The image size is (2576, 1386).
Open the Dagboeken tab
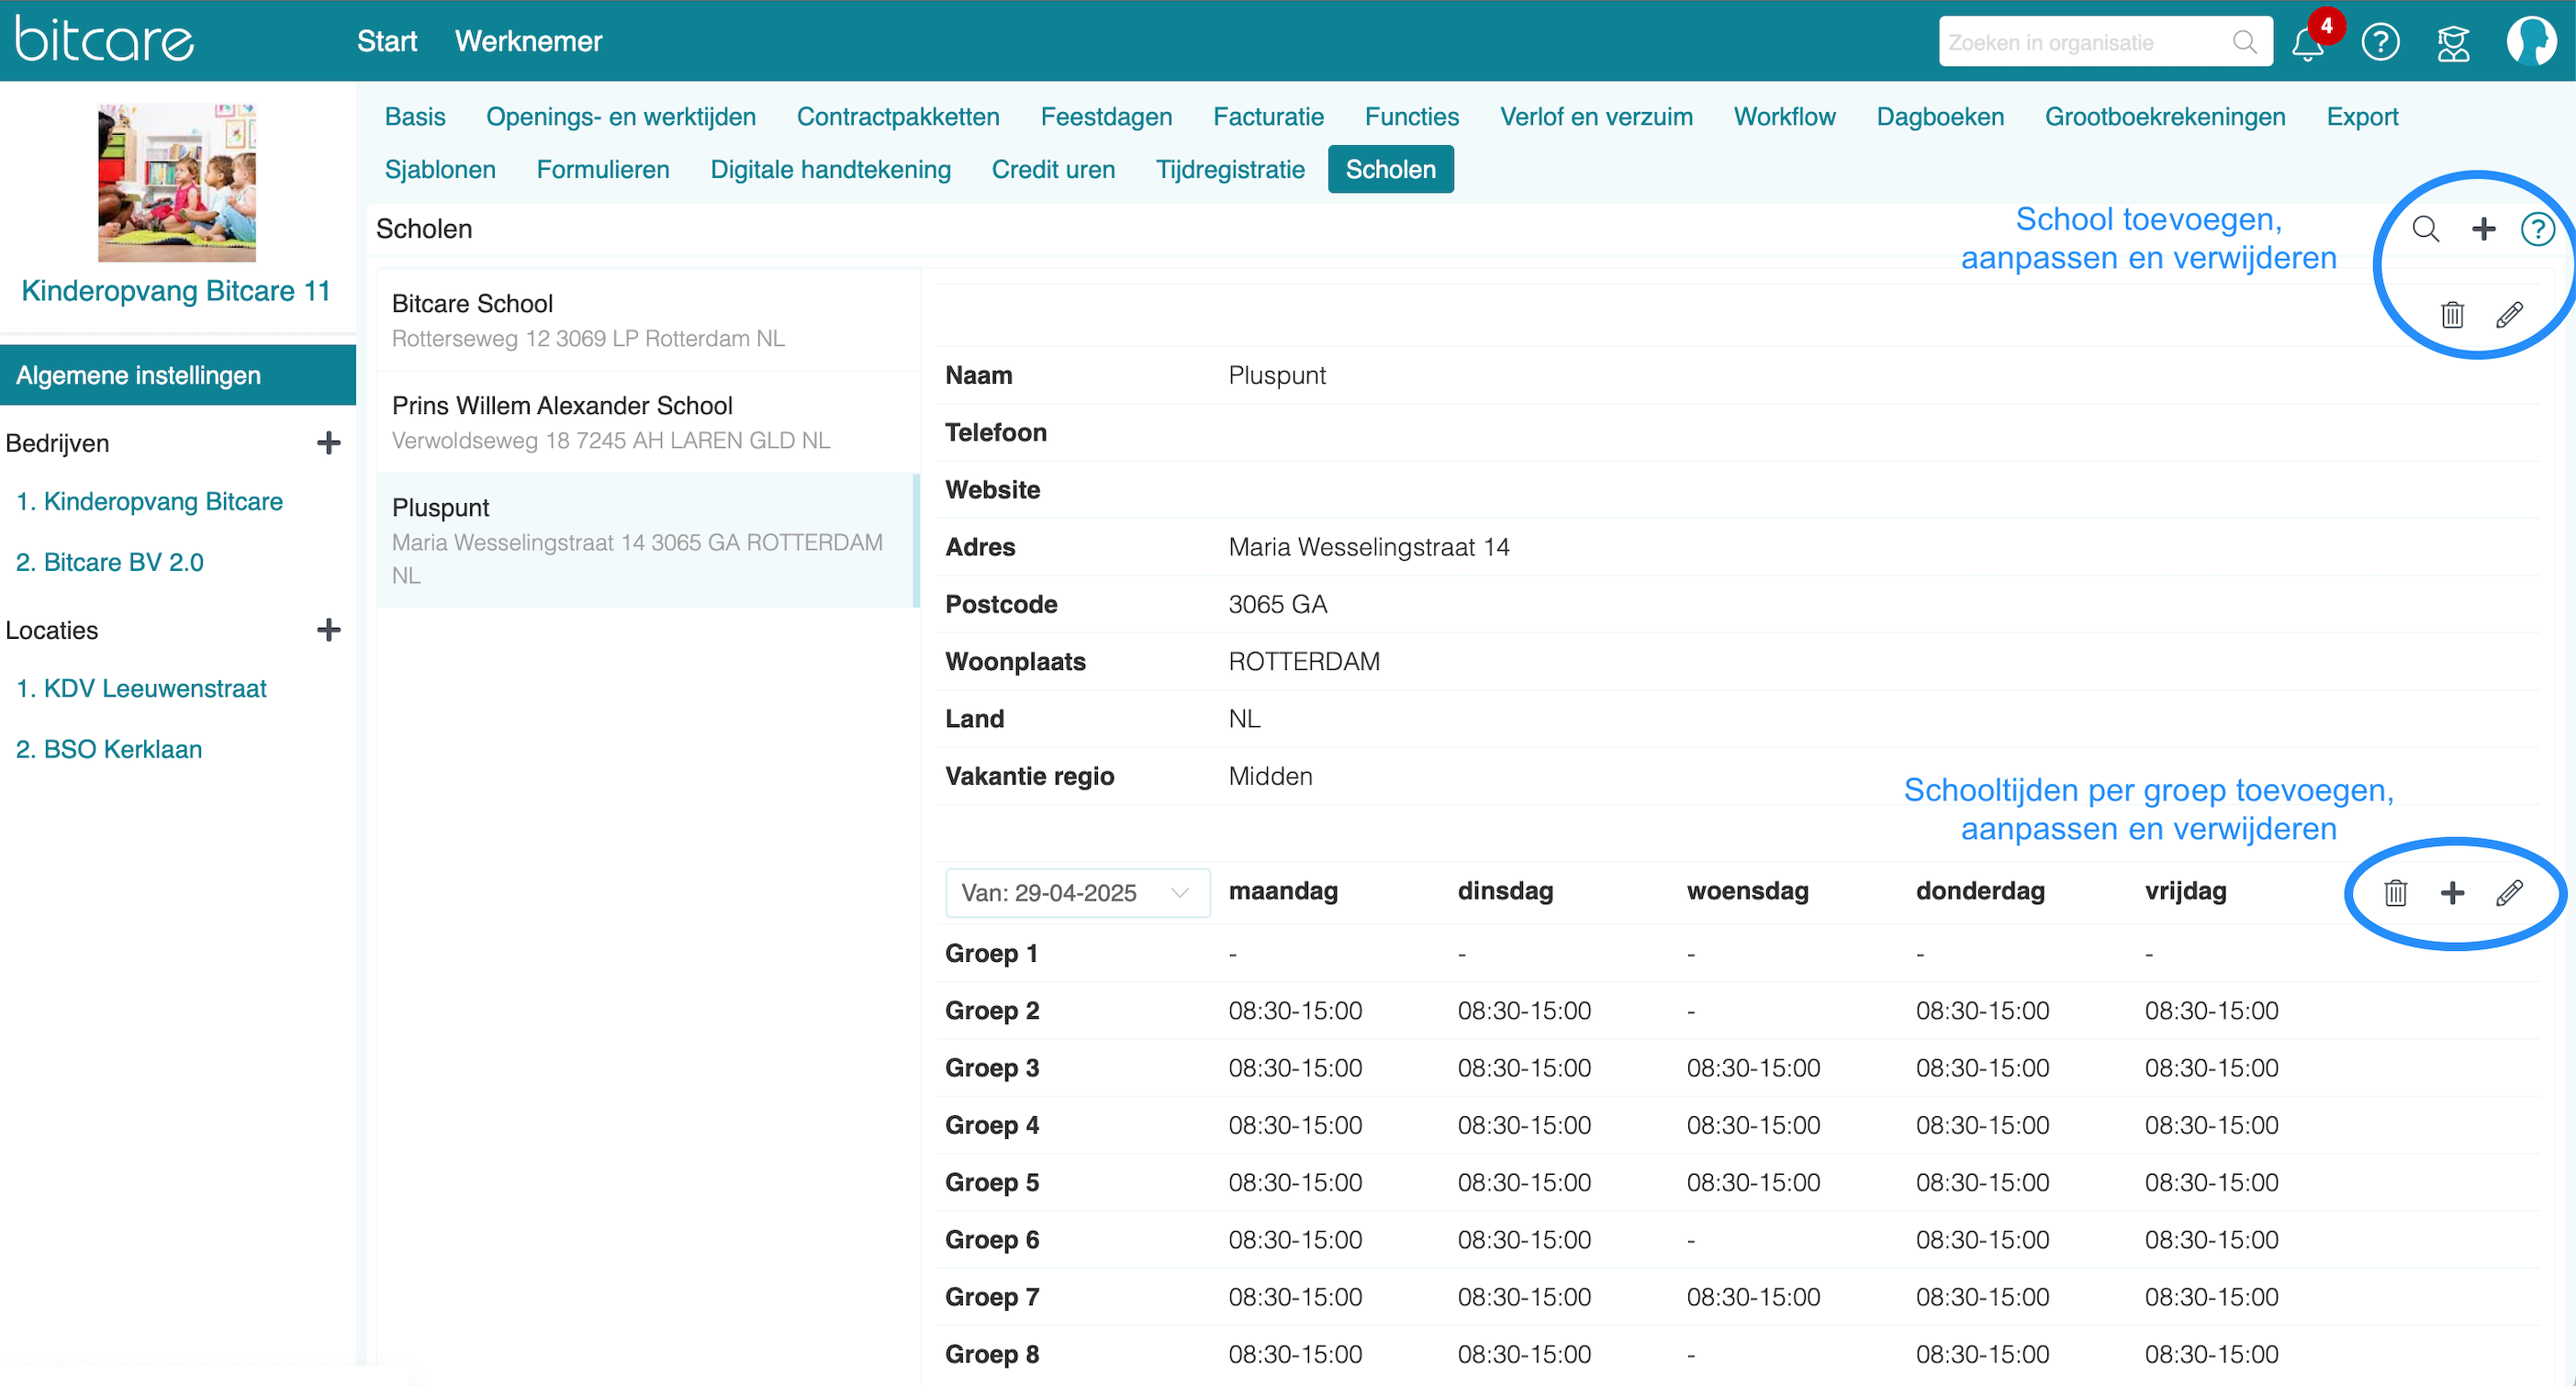tap(1940, 116)
